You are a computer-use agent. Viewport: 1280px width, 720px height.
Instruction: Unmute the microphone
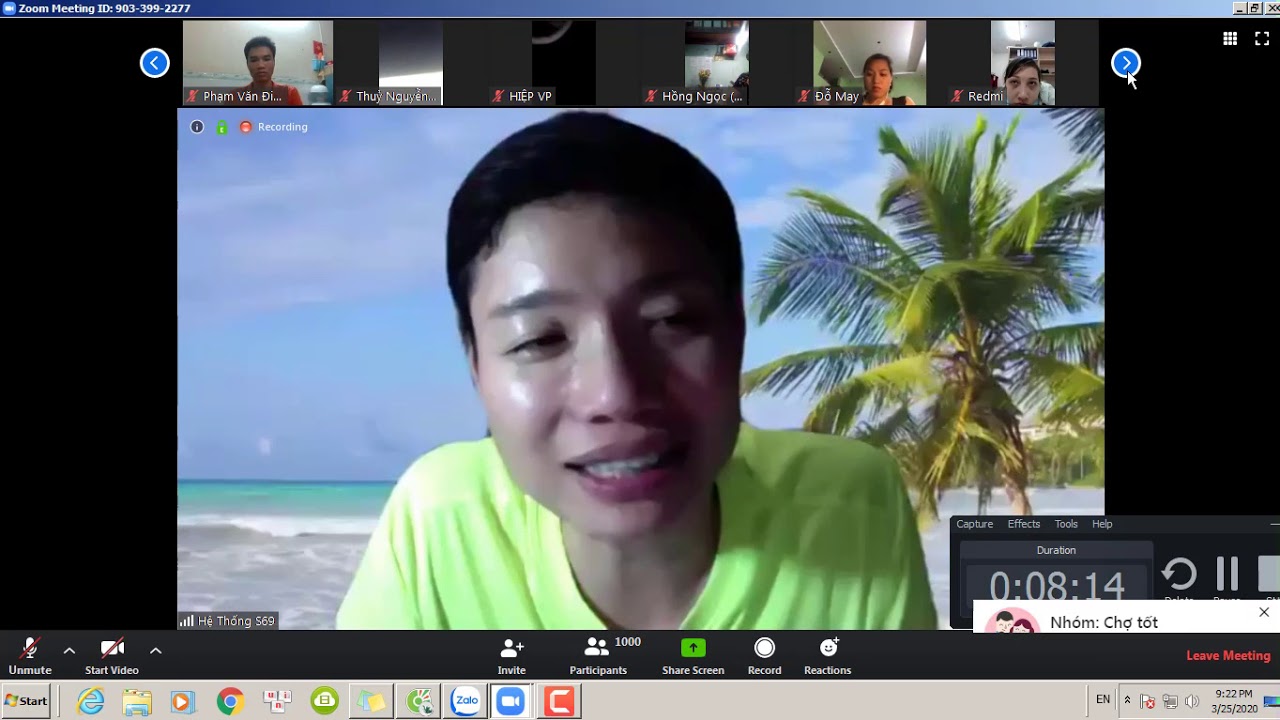(x=30, y=656)
